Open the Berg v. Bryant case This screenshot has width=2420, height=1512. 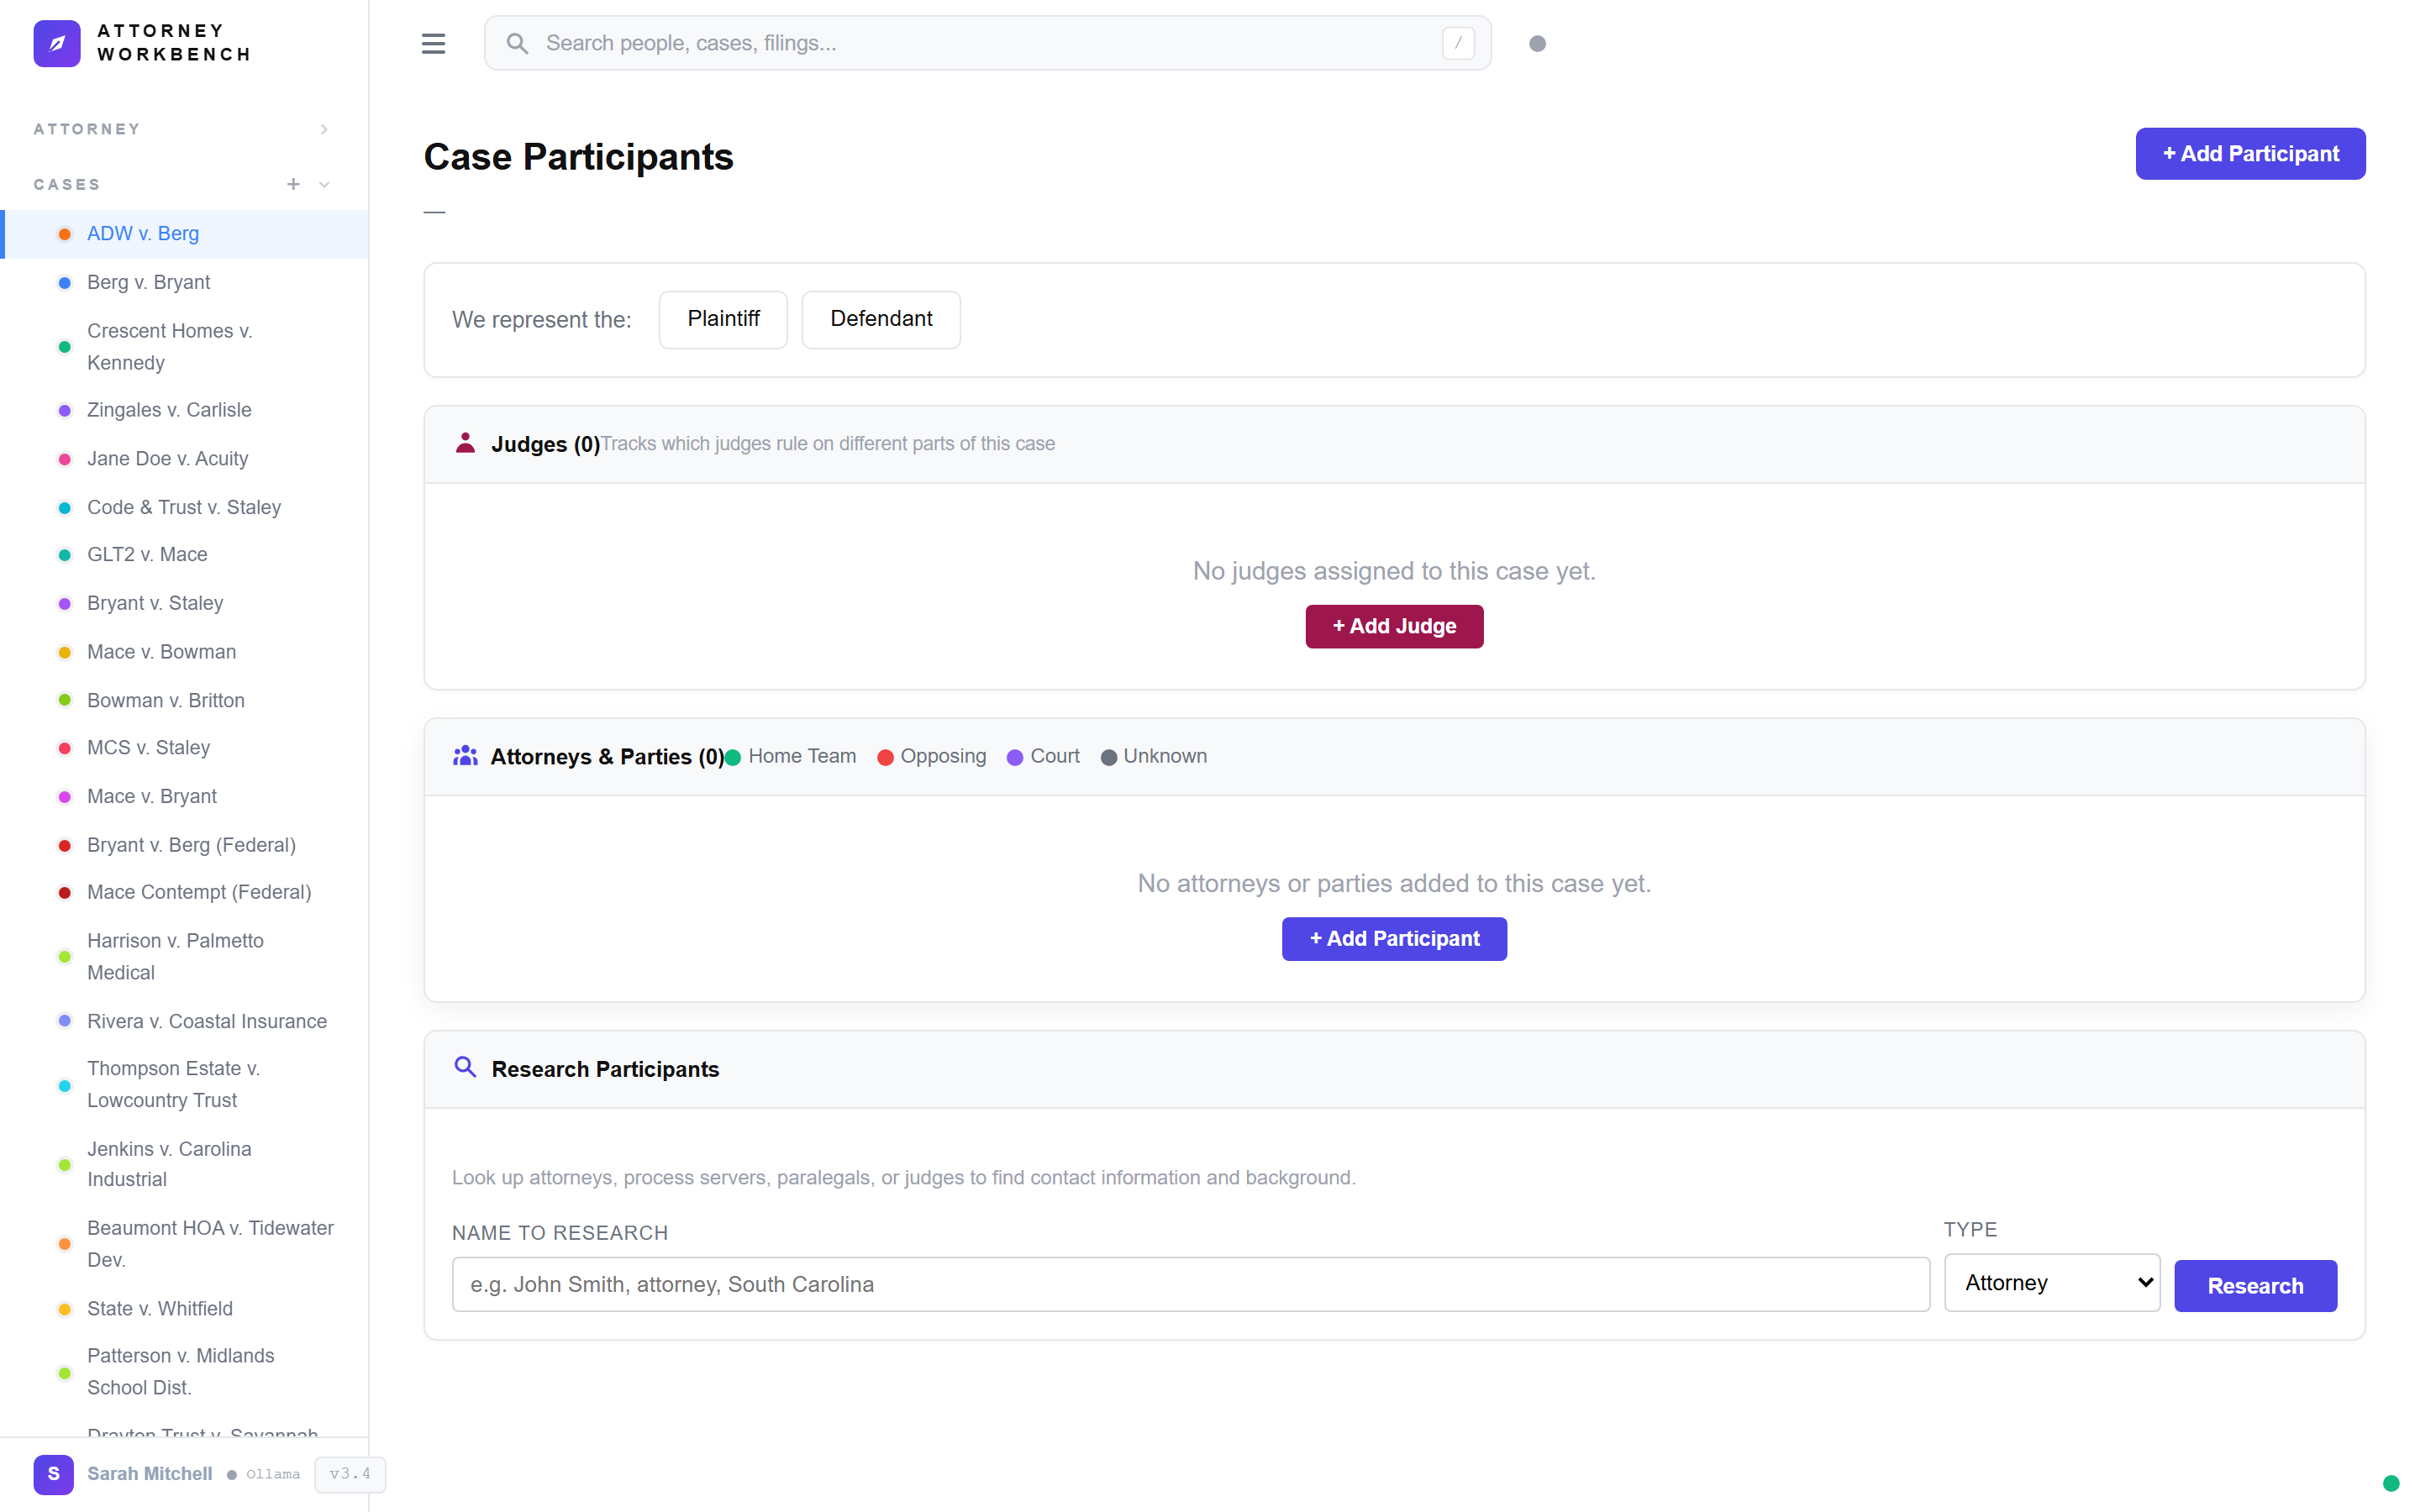[148, 282]
